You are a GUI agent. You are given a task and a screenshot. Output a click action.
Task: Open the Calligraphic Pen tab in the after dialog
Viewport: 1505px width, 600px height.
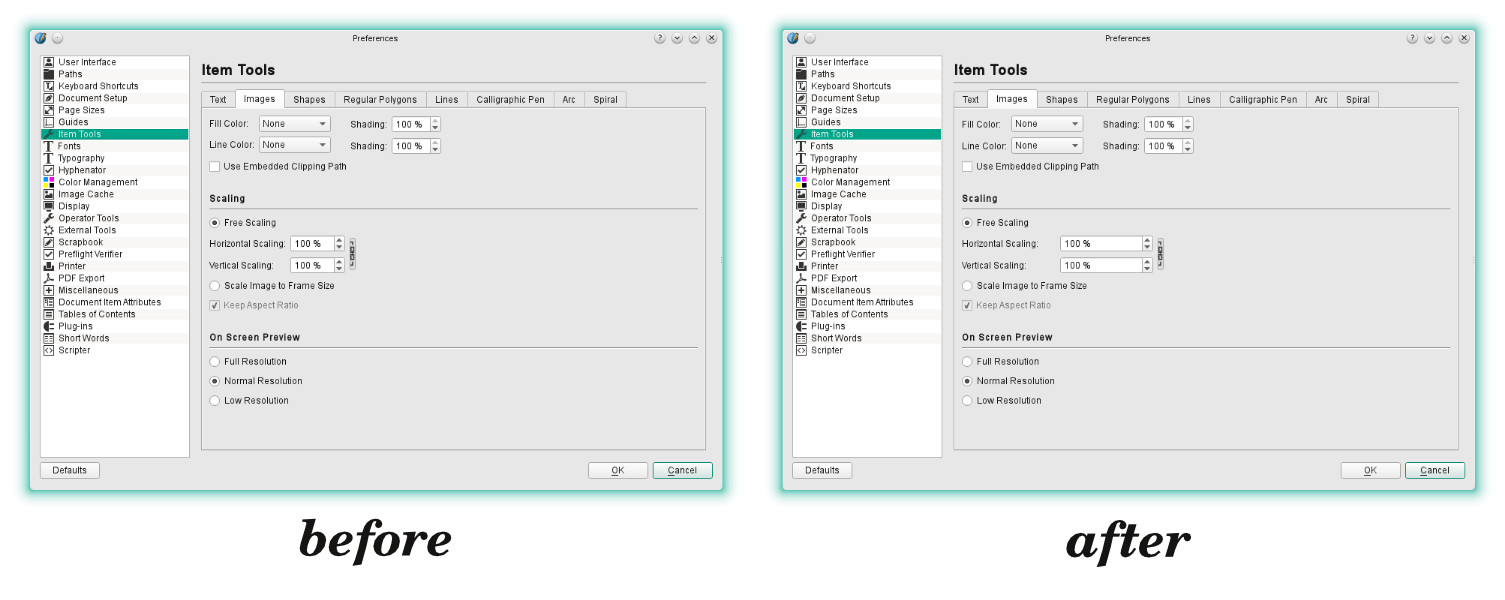click(x=1262, y=100)
